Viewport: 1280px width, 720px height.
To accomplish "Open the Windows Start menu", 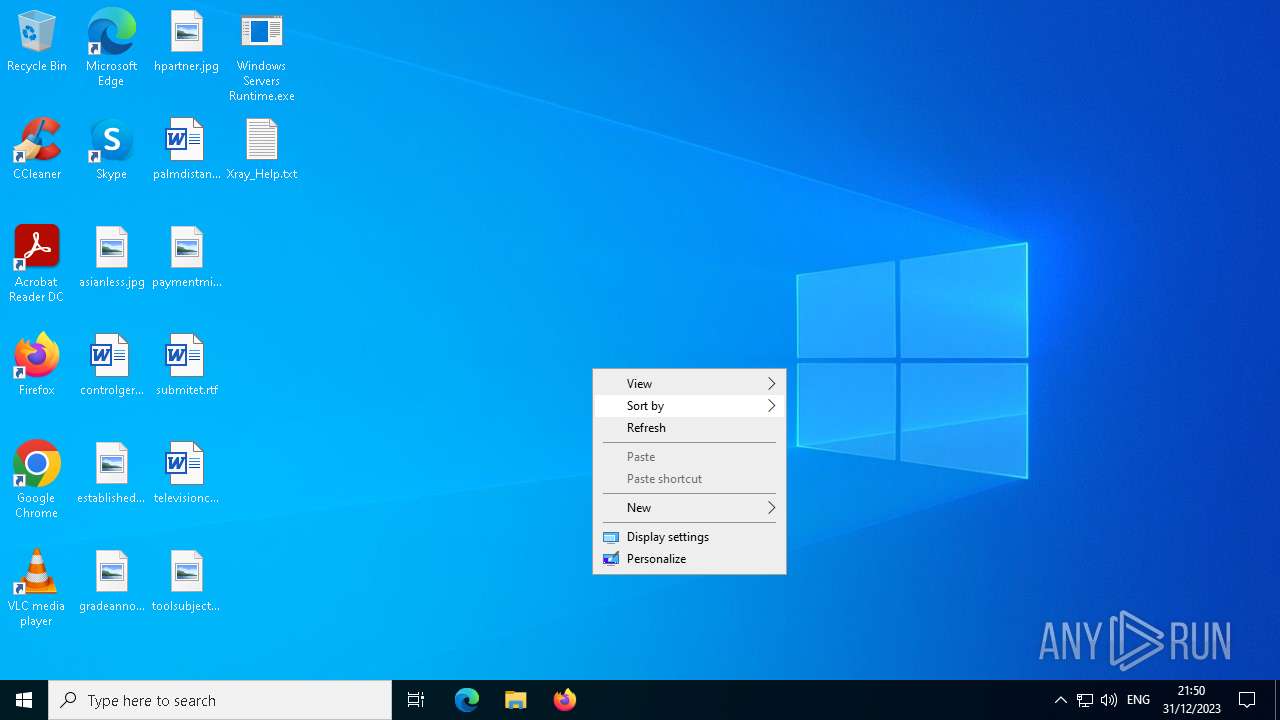I will pyautogui.click(x=24, y=700).
